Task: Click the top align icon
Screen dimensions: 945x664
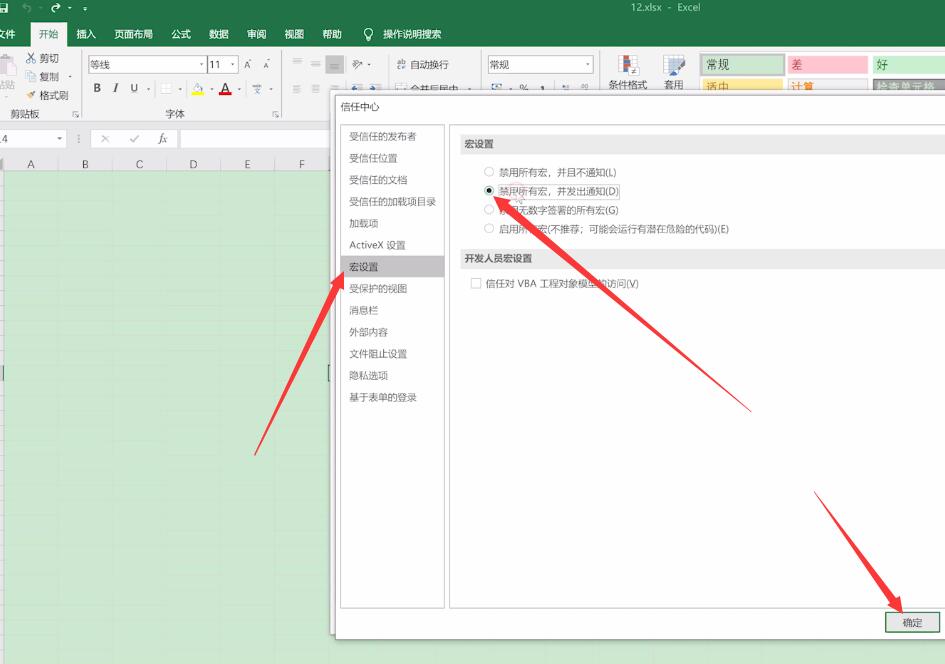Action: click(297, 63)
